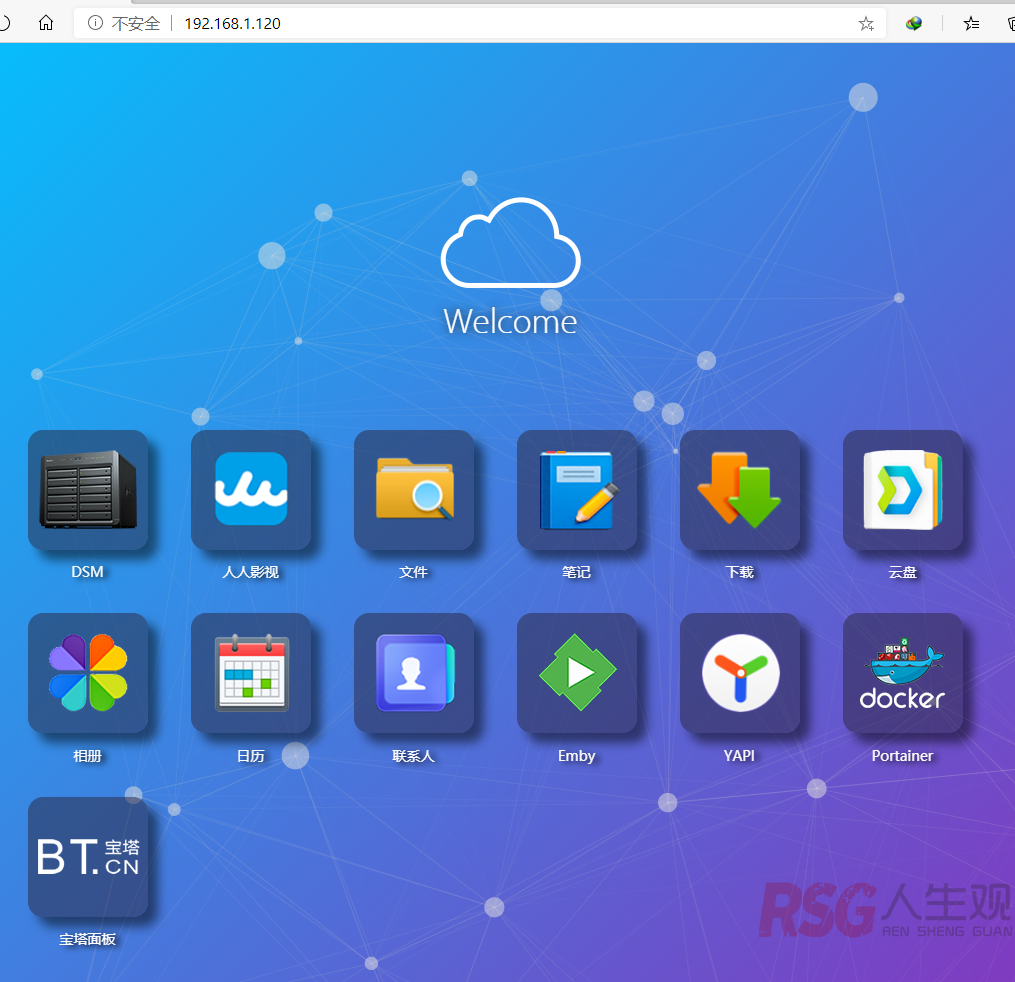This screenshot has width=1015, height=982.
Task: Open the favorites list icon
Action: point(971,24)
